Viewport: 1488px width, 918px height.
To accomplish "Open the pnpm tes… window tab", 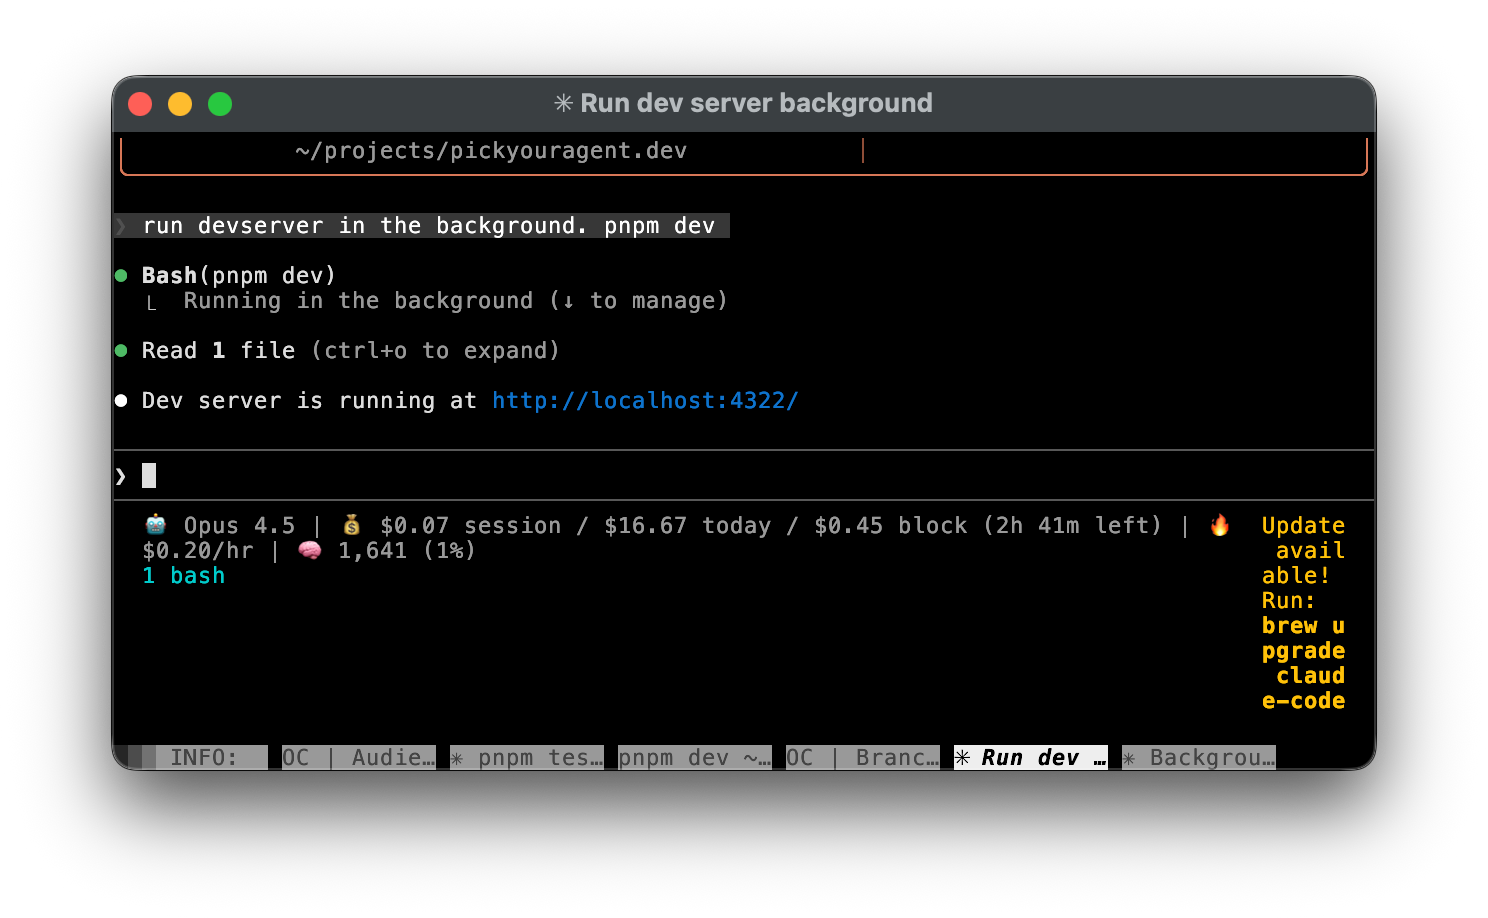I will click(x=527, y=757).
